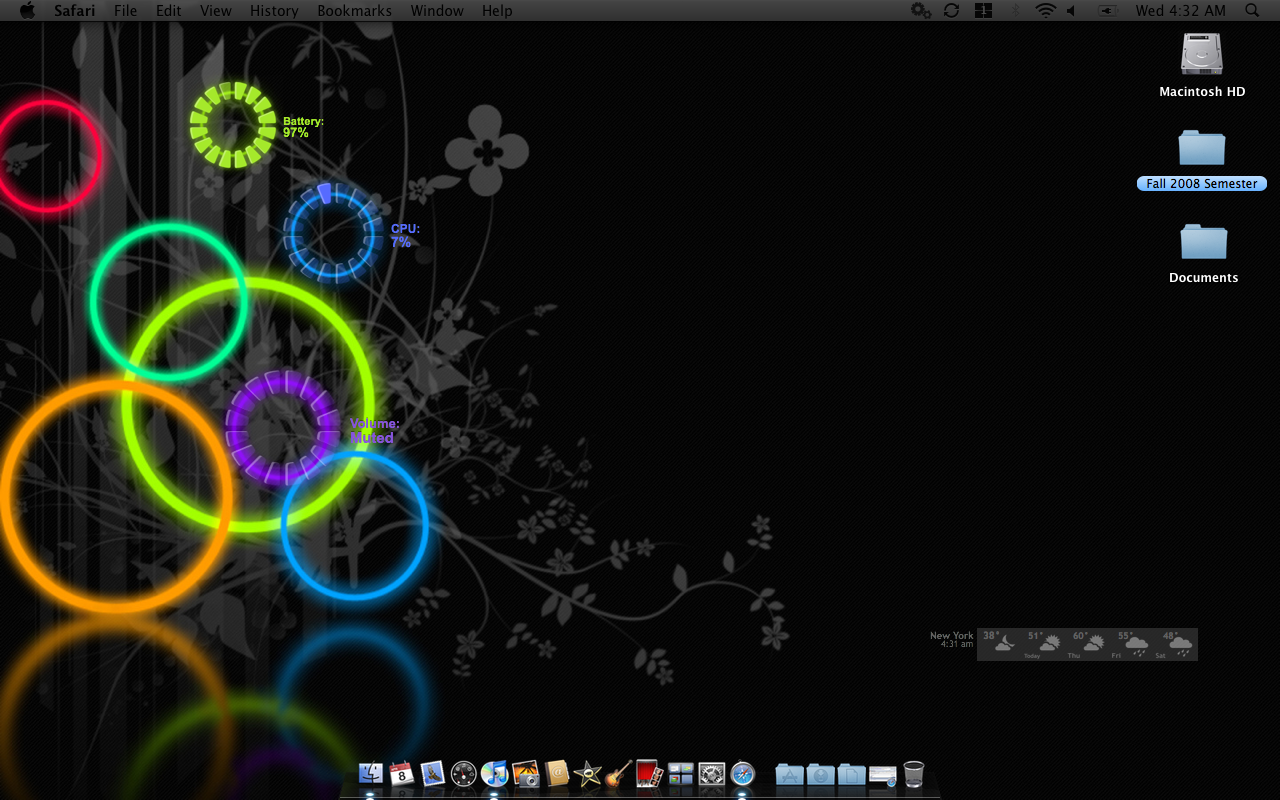Open the Bluetooth status menu

[x=1015, y=10]
